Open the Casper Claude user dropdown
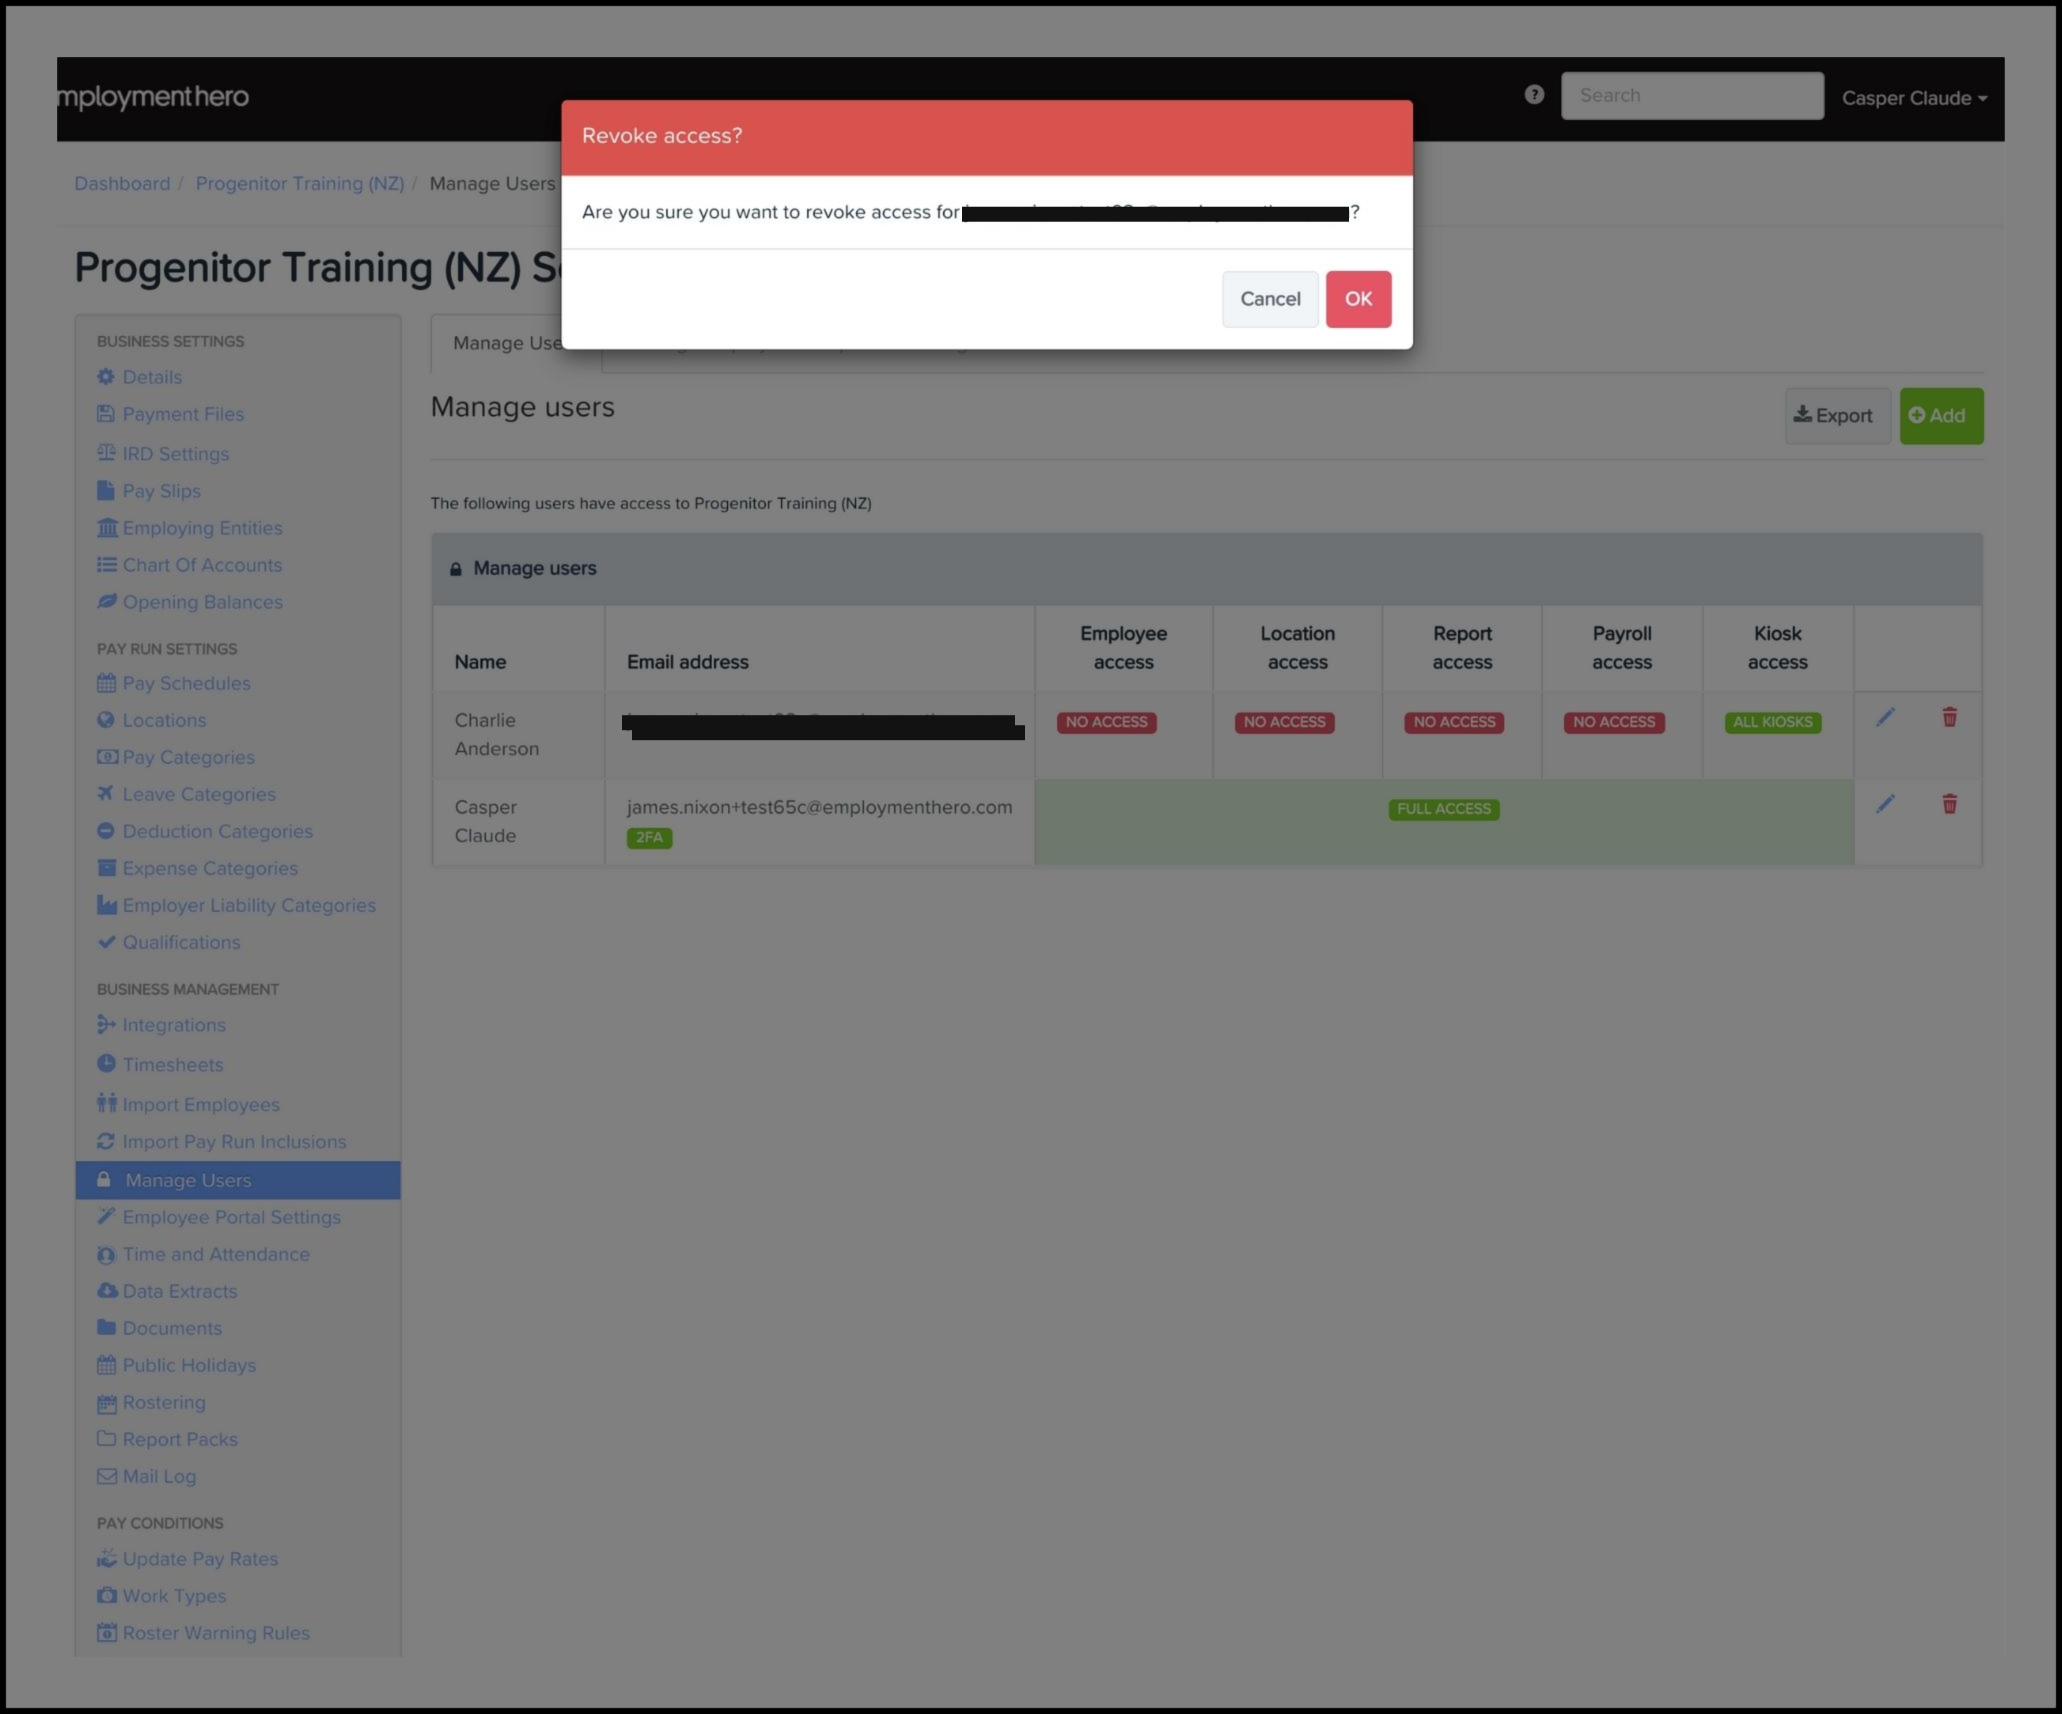2062x1714 pixels. [x=1913, y=98]
